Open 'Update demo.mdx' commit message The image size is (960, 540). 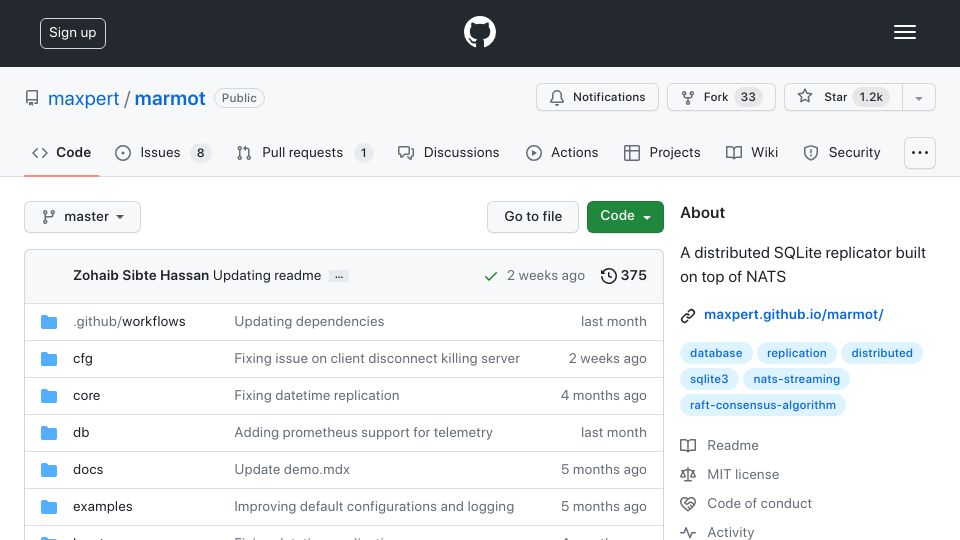click(292, 470)
